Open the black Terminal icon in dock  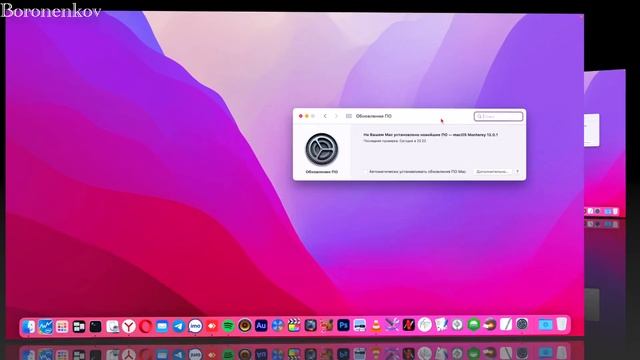96,326
